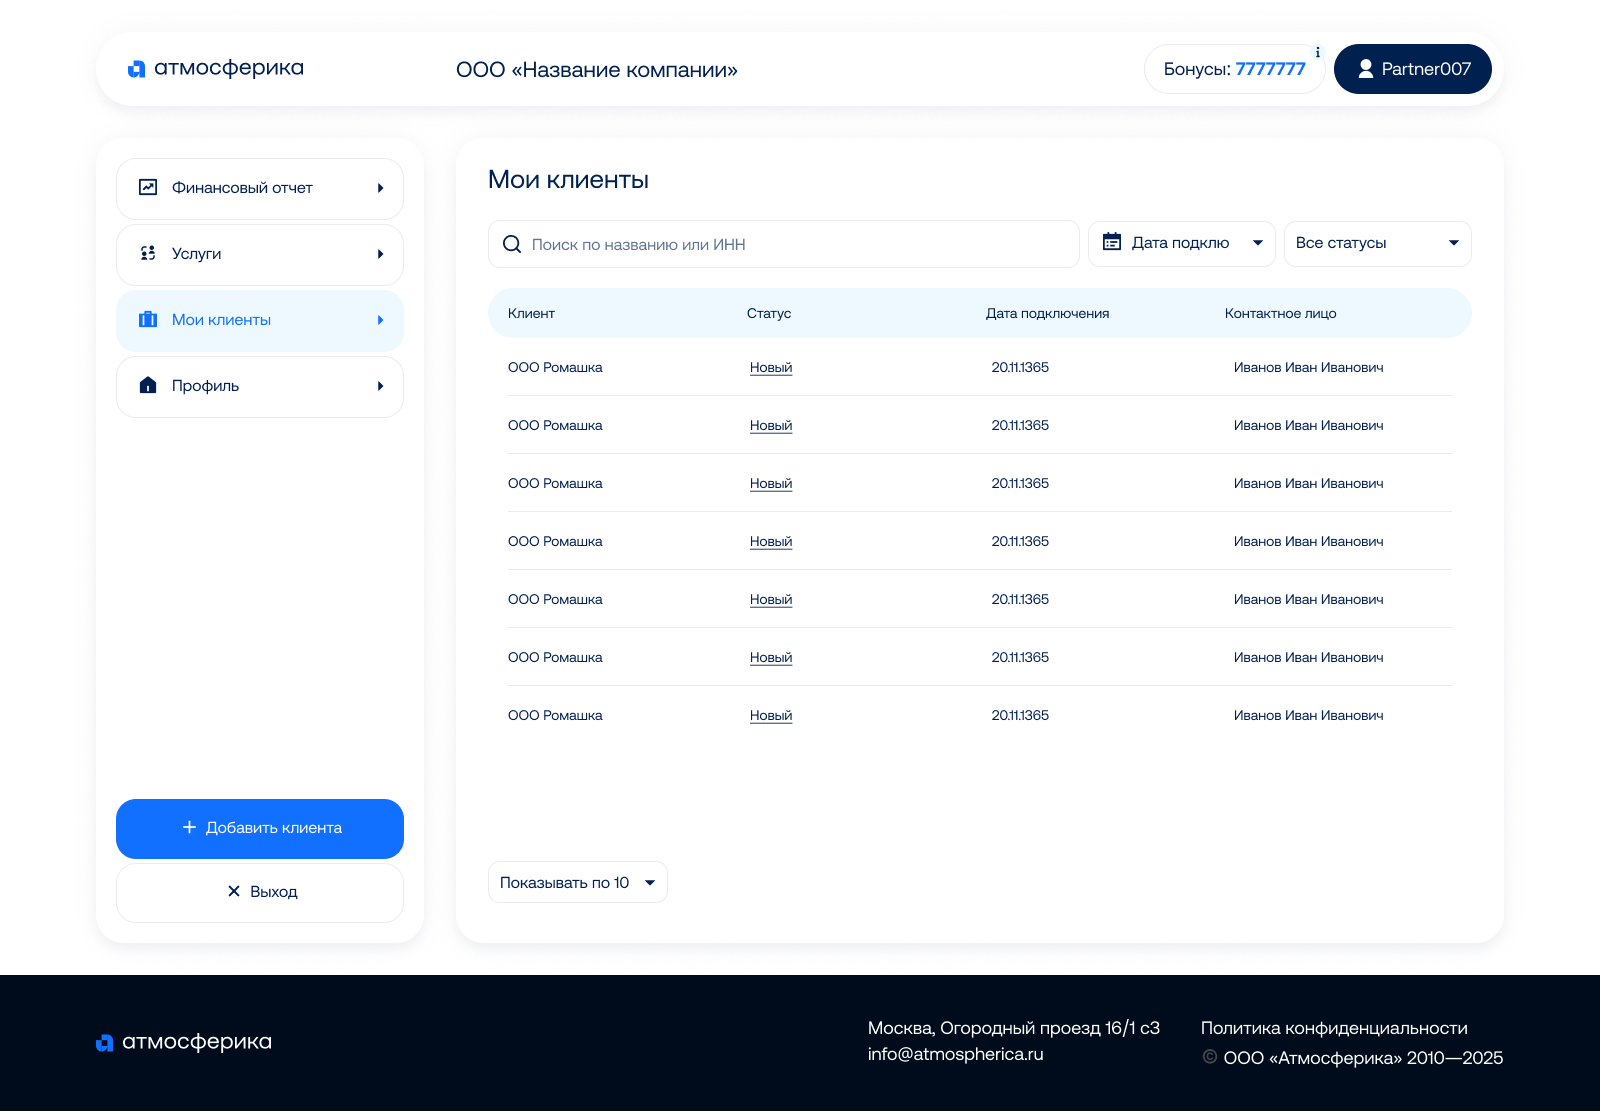Click the briefcase icon for Мои клиенты
The height and width of the screenshot is (1111, 1600).
click(x=148, y=319)
